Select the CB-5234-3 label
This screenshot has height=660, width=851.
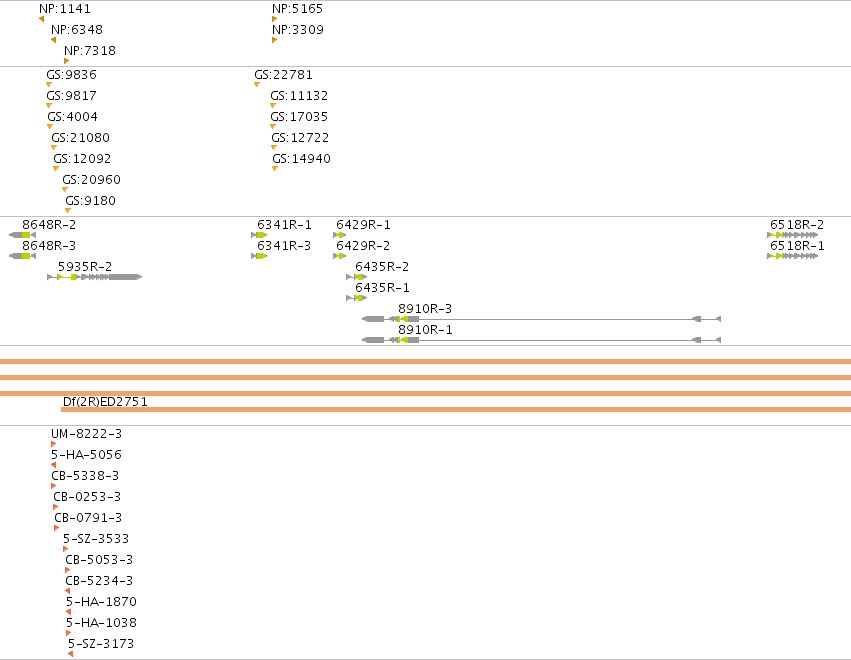[x=99, y=581]
